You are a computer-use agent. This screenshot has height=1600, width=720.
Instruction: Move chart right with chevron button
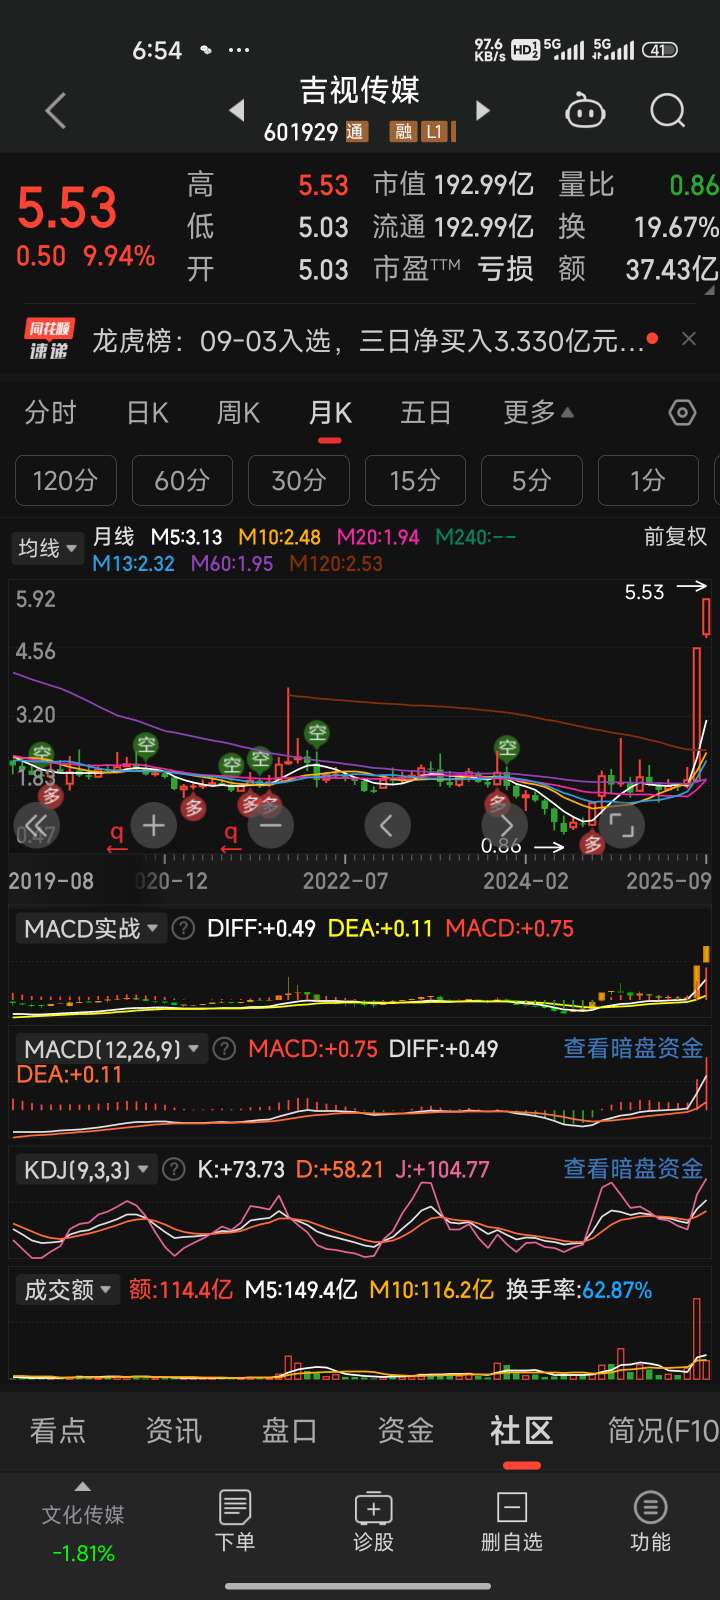pyautogui.click(x=504, y=826)
